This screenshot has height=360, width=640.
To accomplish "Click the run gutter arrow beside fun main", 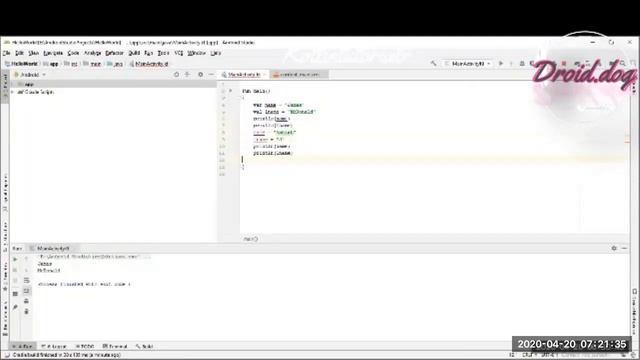I will pos(231,91).
